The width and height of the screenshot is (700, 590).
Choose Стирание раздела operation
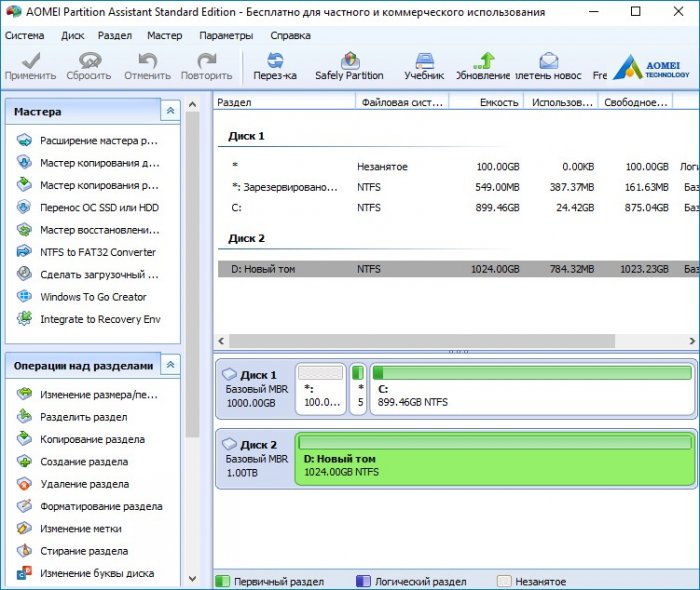click(x=72, y=551)
